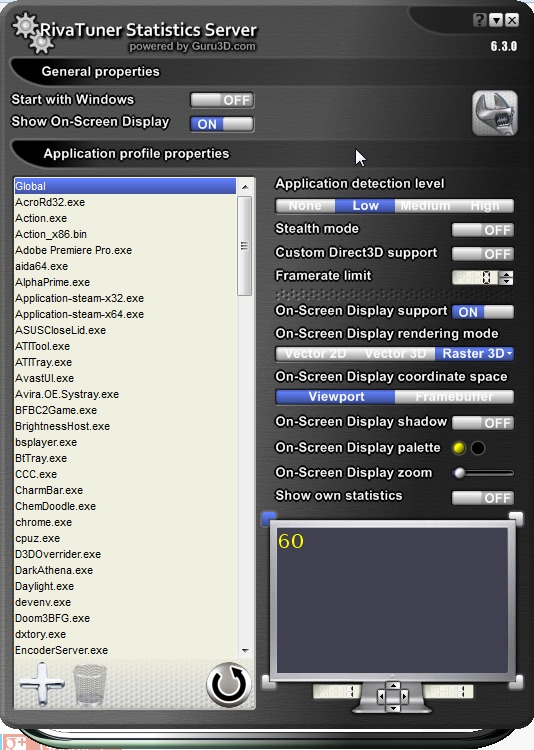Delete profile using trash bin icon
Viewport: 534px width, 750px height.
coord(89,685)
